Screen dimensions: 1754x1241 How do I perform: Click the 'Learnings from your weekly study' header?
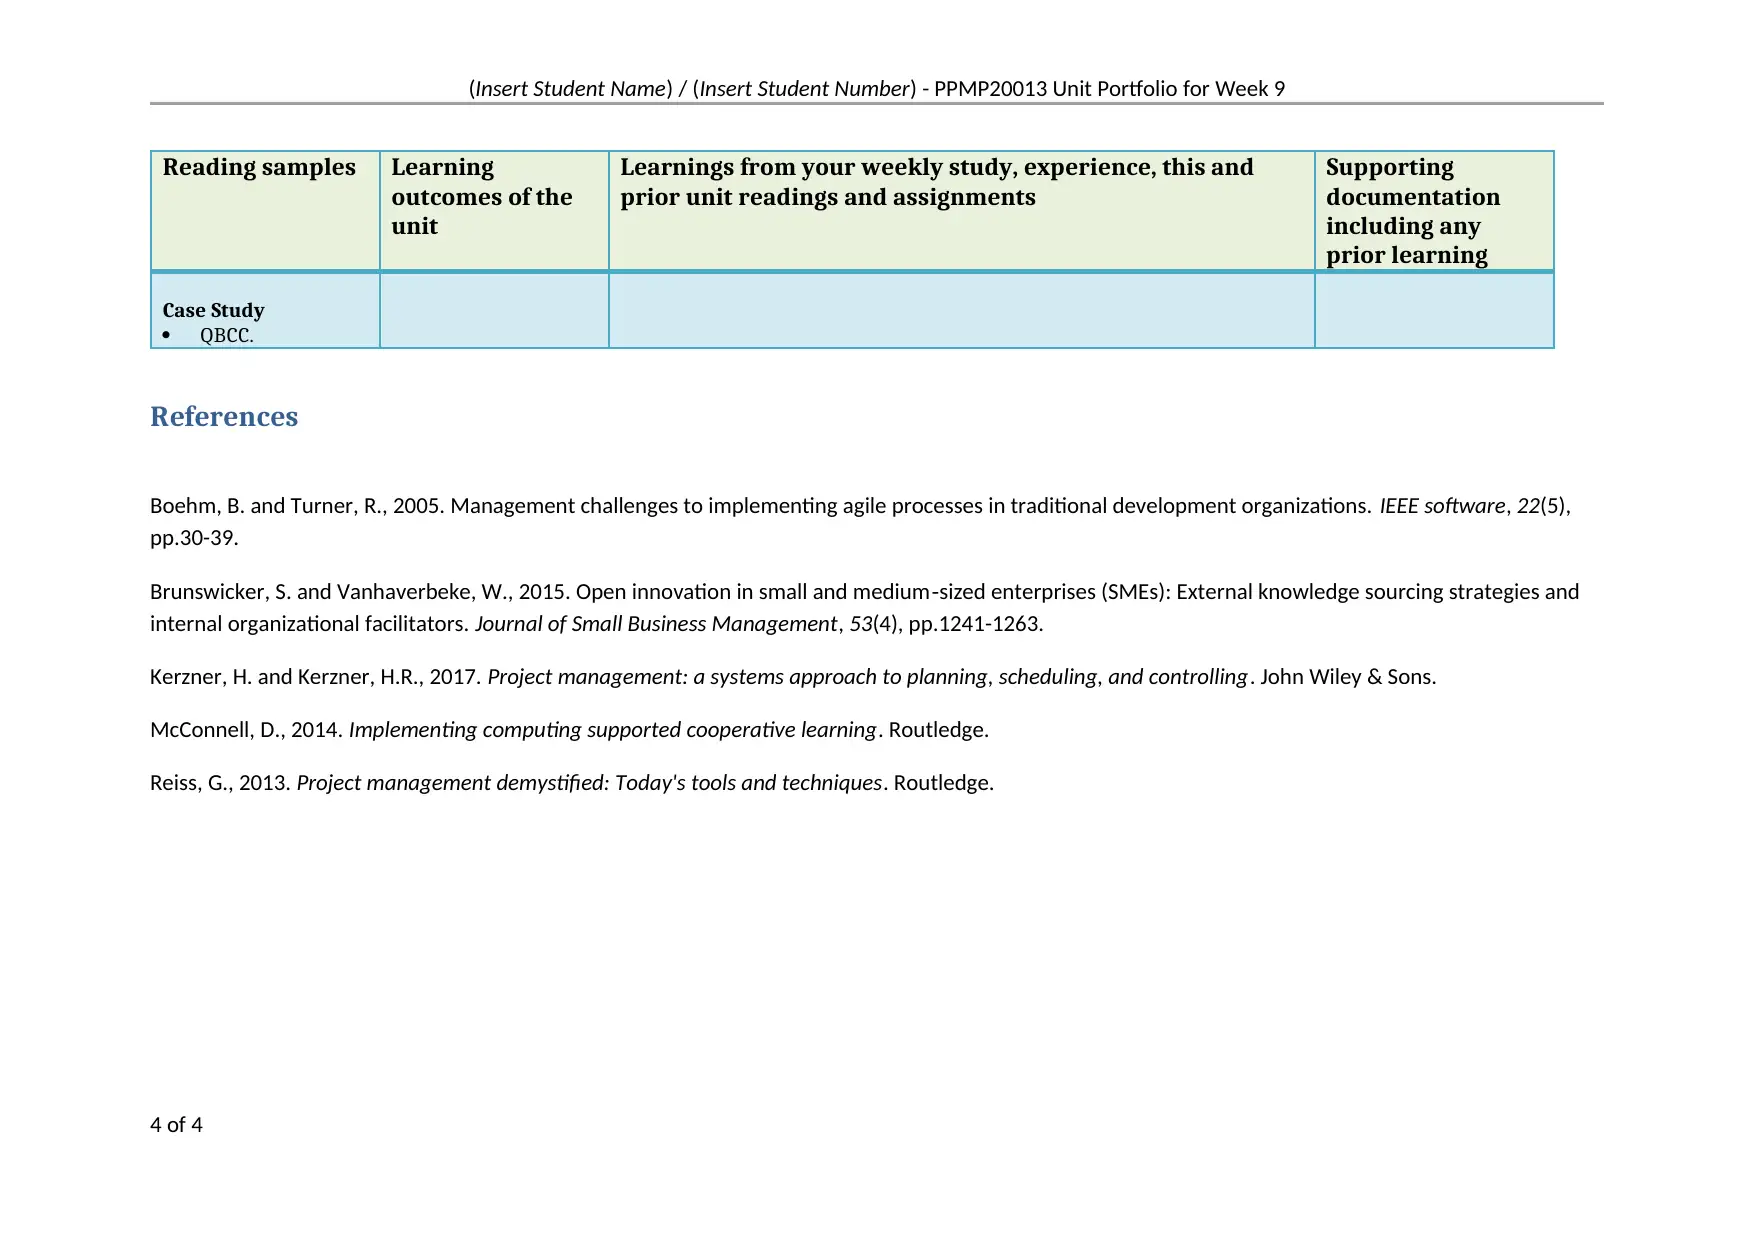[961, 210]
